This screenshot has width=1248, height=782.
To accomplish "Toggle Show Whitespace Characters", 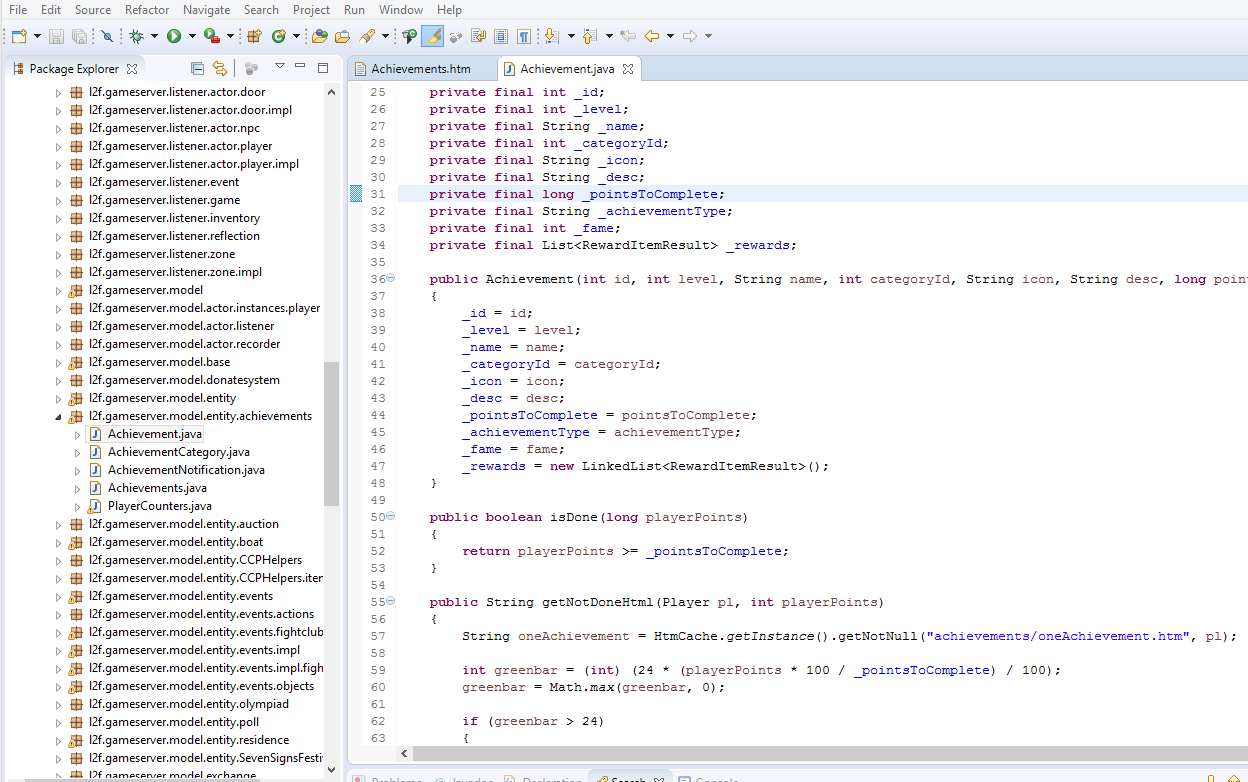I will click(x=523, y=36).
